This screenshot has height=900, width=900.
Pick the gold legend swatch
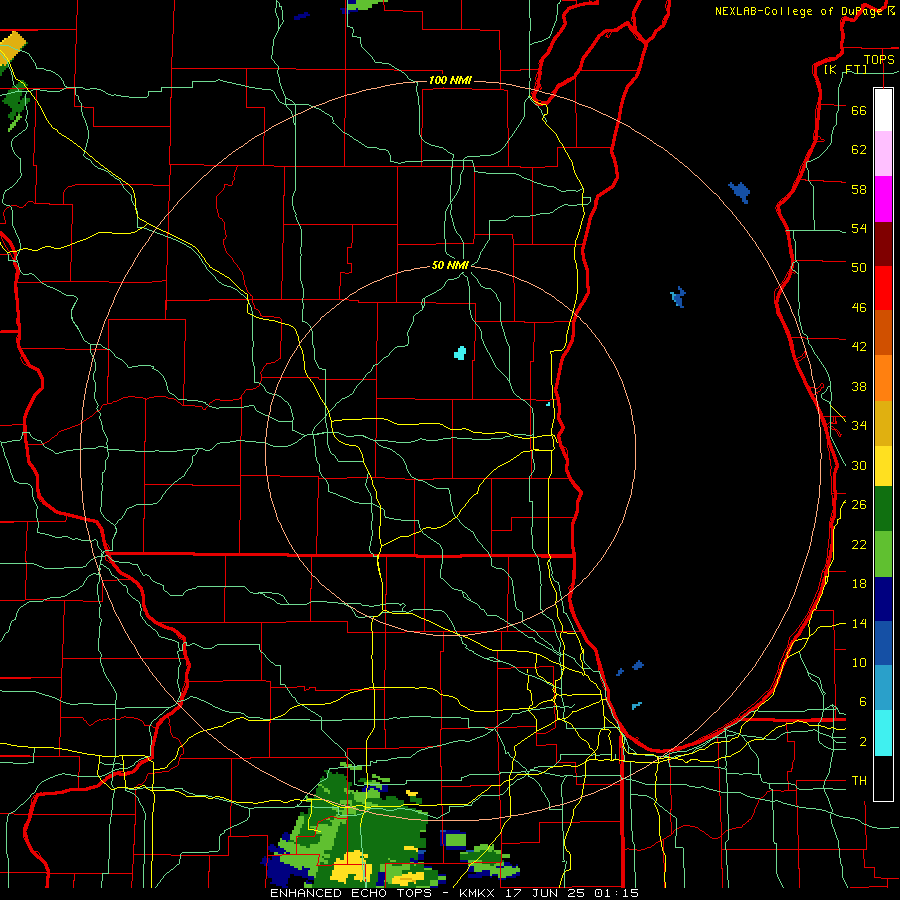tap(883, 422)
